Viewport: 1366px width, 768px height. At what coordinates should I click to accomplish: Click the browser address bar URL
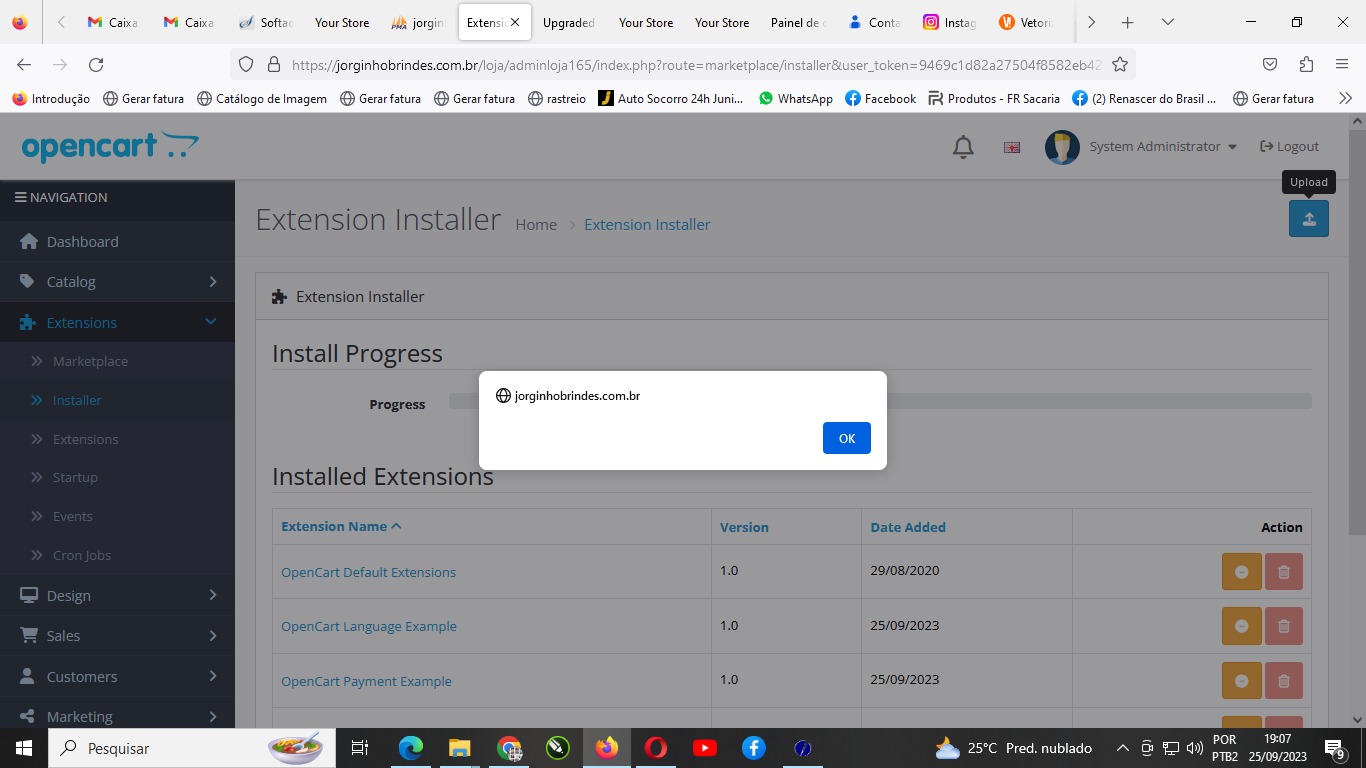(696, 65)
